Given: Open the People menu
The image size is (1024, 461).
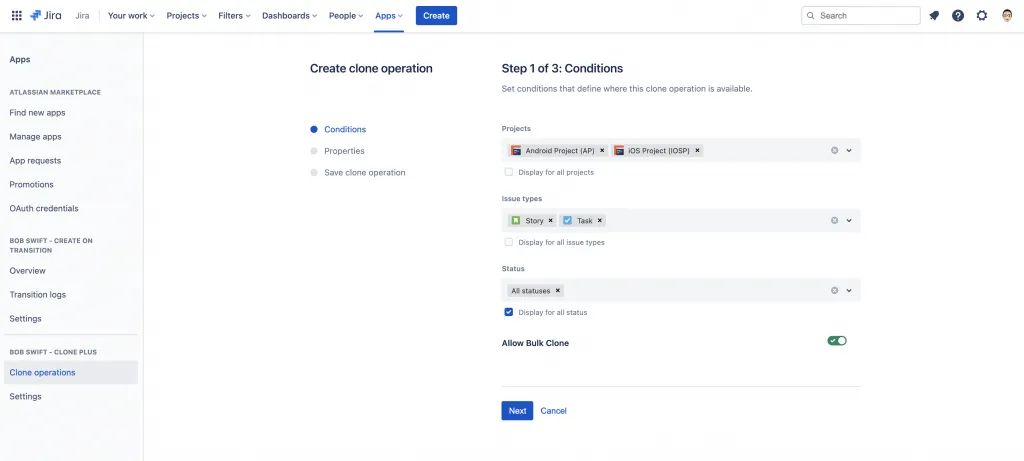Looking at the screenshot, I should click(346, 16).
